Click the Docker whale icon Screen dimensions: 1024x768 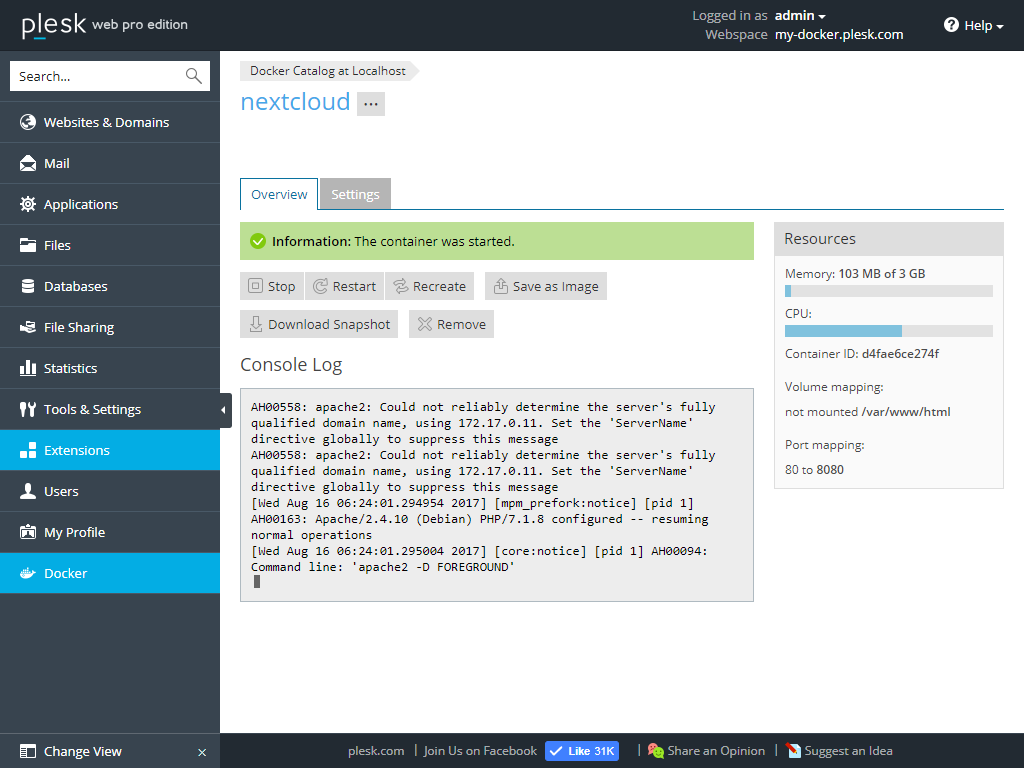coord(27,573)
